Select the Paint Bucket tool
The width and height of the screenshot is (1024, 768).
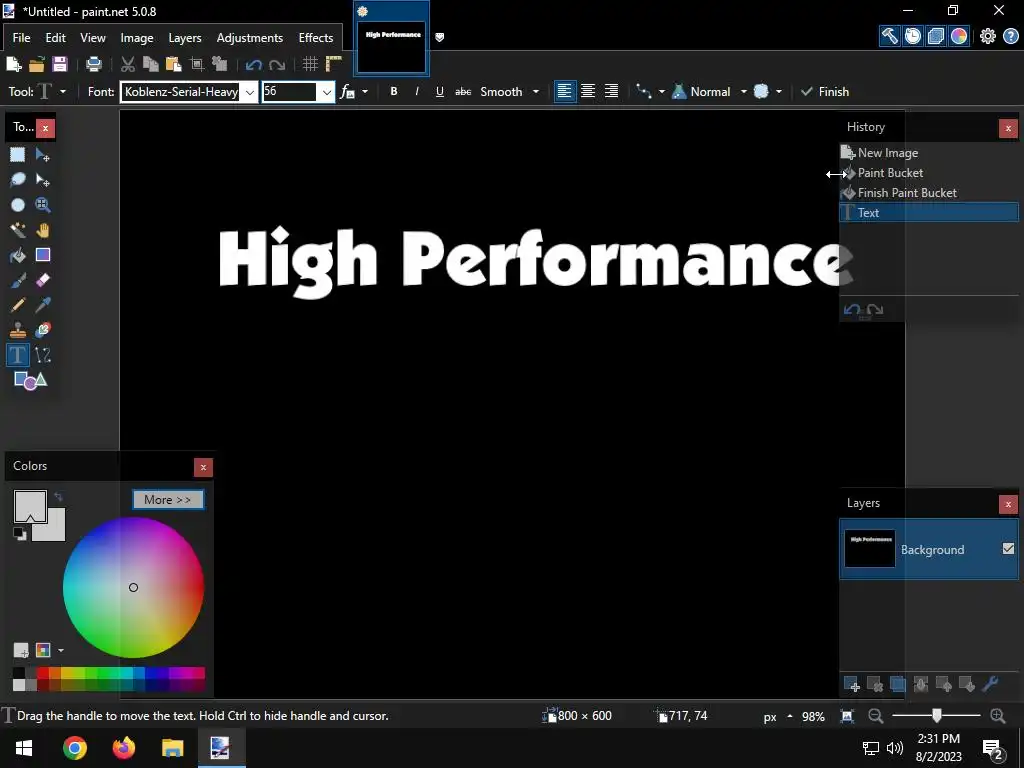pos(18,255)
